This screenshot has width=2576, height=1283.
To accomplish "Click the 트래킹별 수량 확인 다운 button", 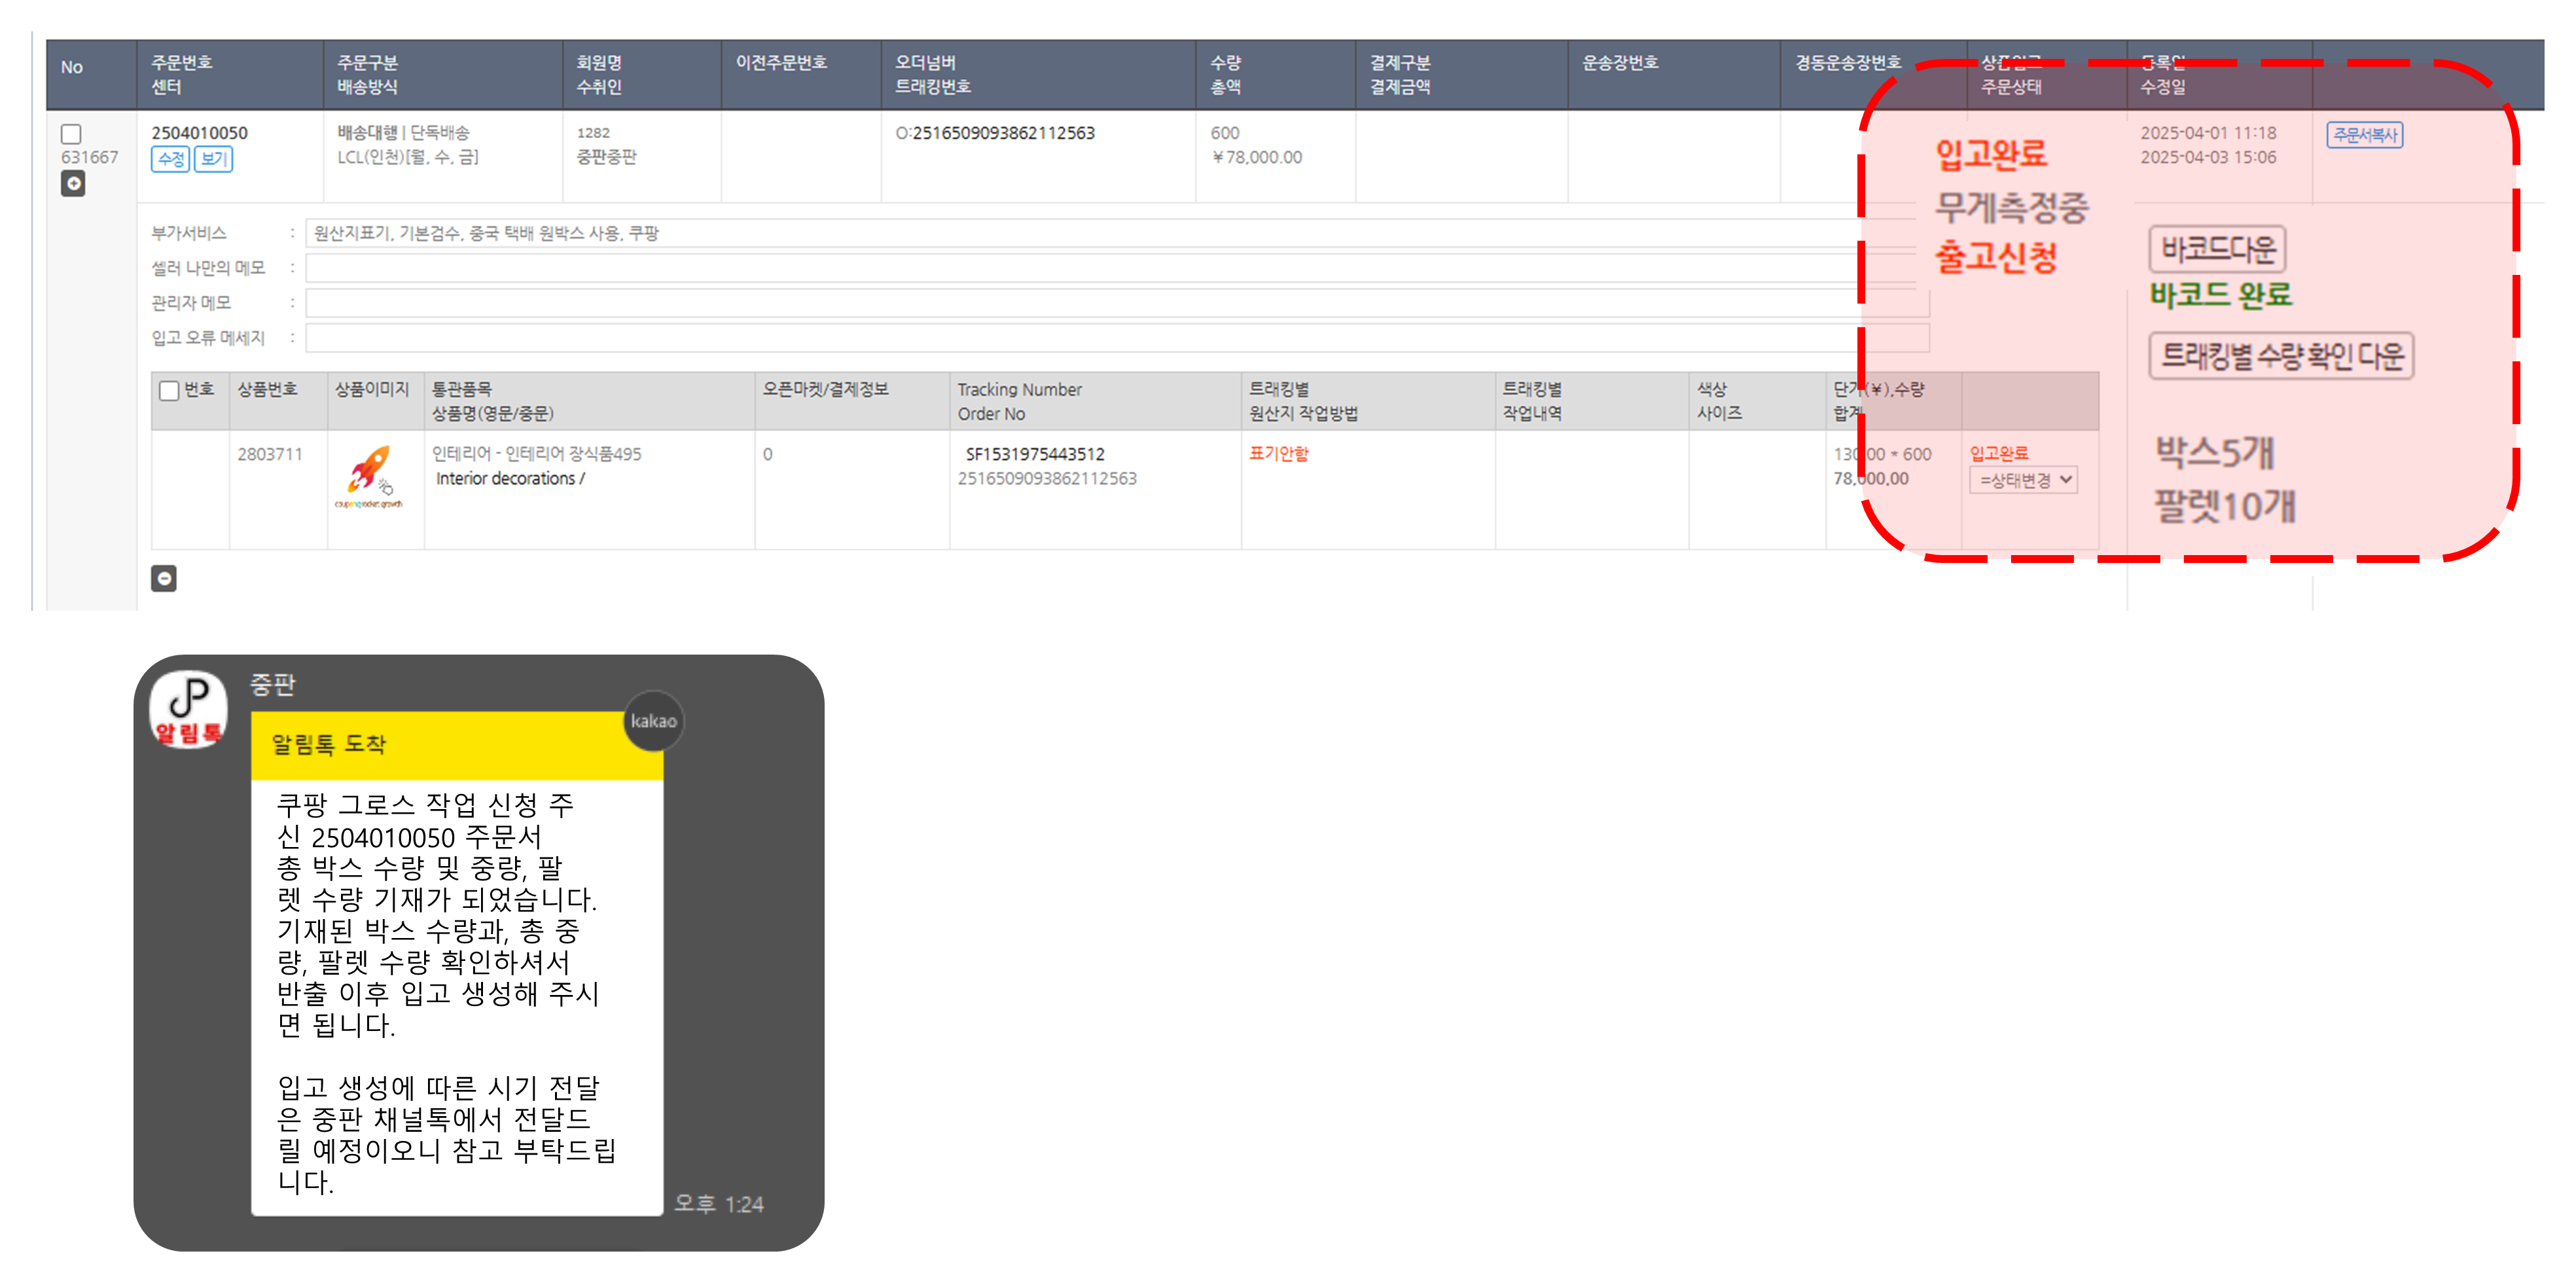I will [x=2281, y=355].
